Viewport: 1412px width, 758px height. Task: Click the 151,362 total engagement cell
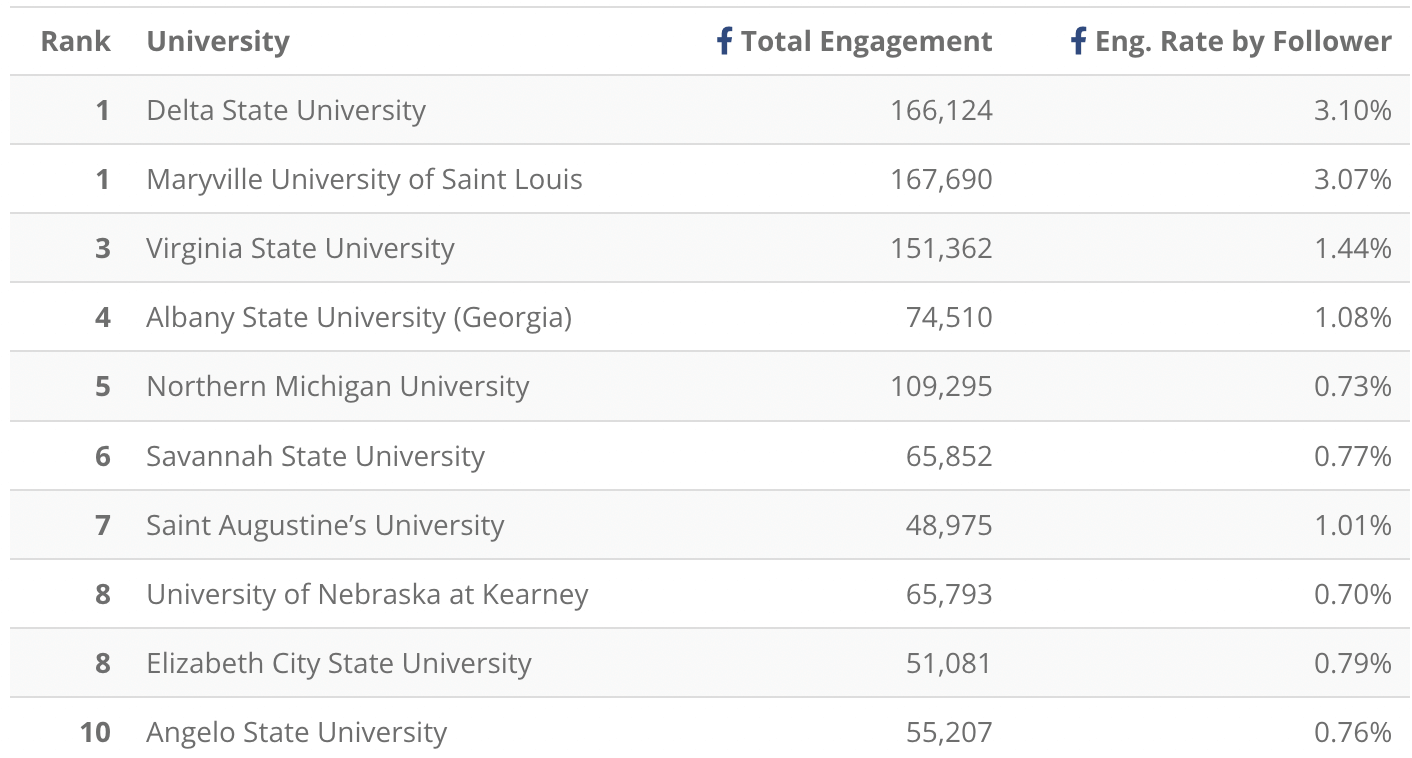click(941, 248)
